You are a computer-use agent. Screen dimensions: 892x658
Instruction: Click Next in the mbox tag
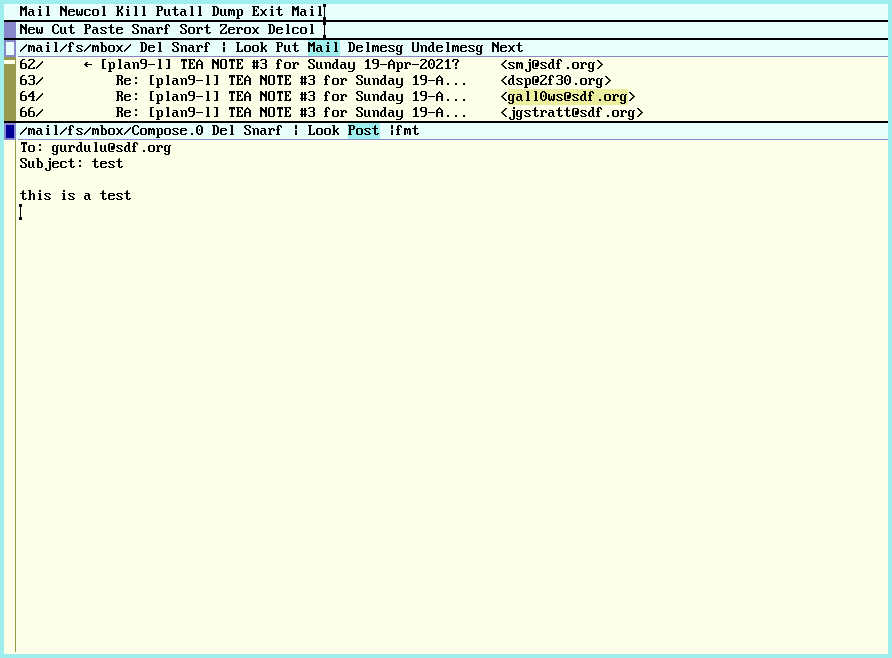(x=507, y=48)
